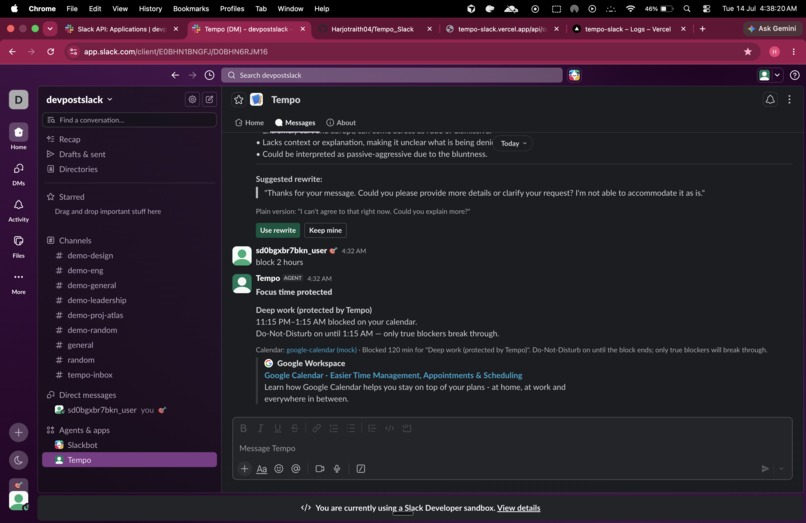The image size is (806, 523).
Task: Open send options dropdown arrow
Action: [781, 468]
